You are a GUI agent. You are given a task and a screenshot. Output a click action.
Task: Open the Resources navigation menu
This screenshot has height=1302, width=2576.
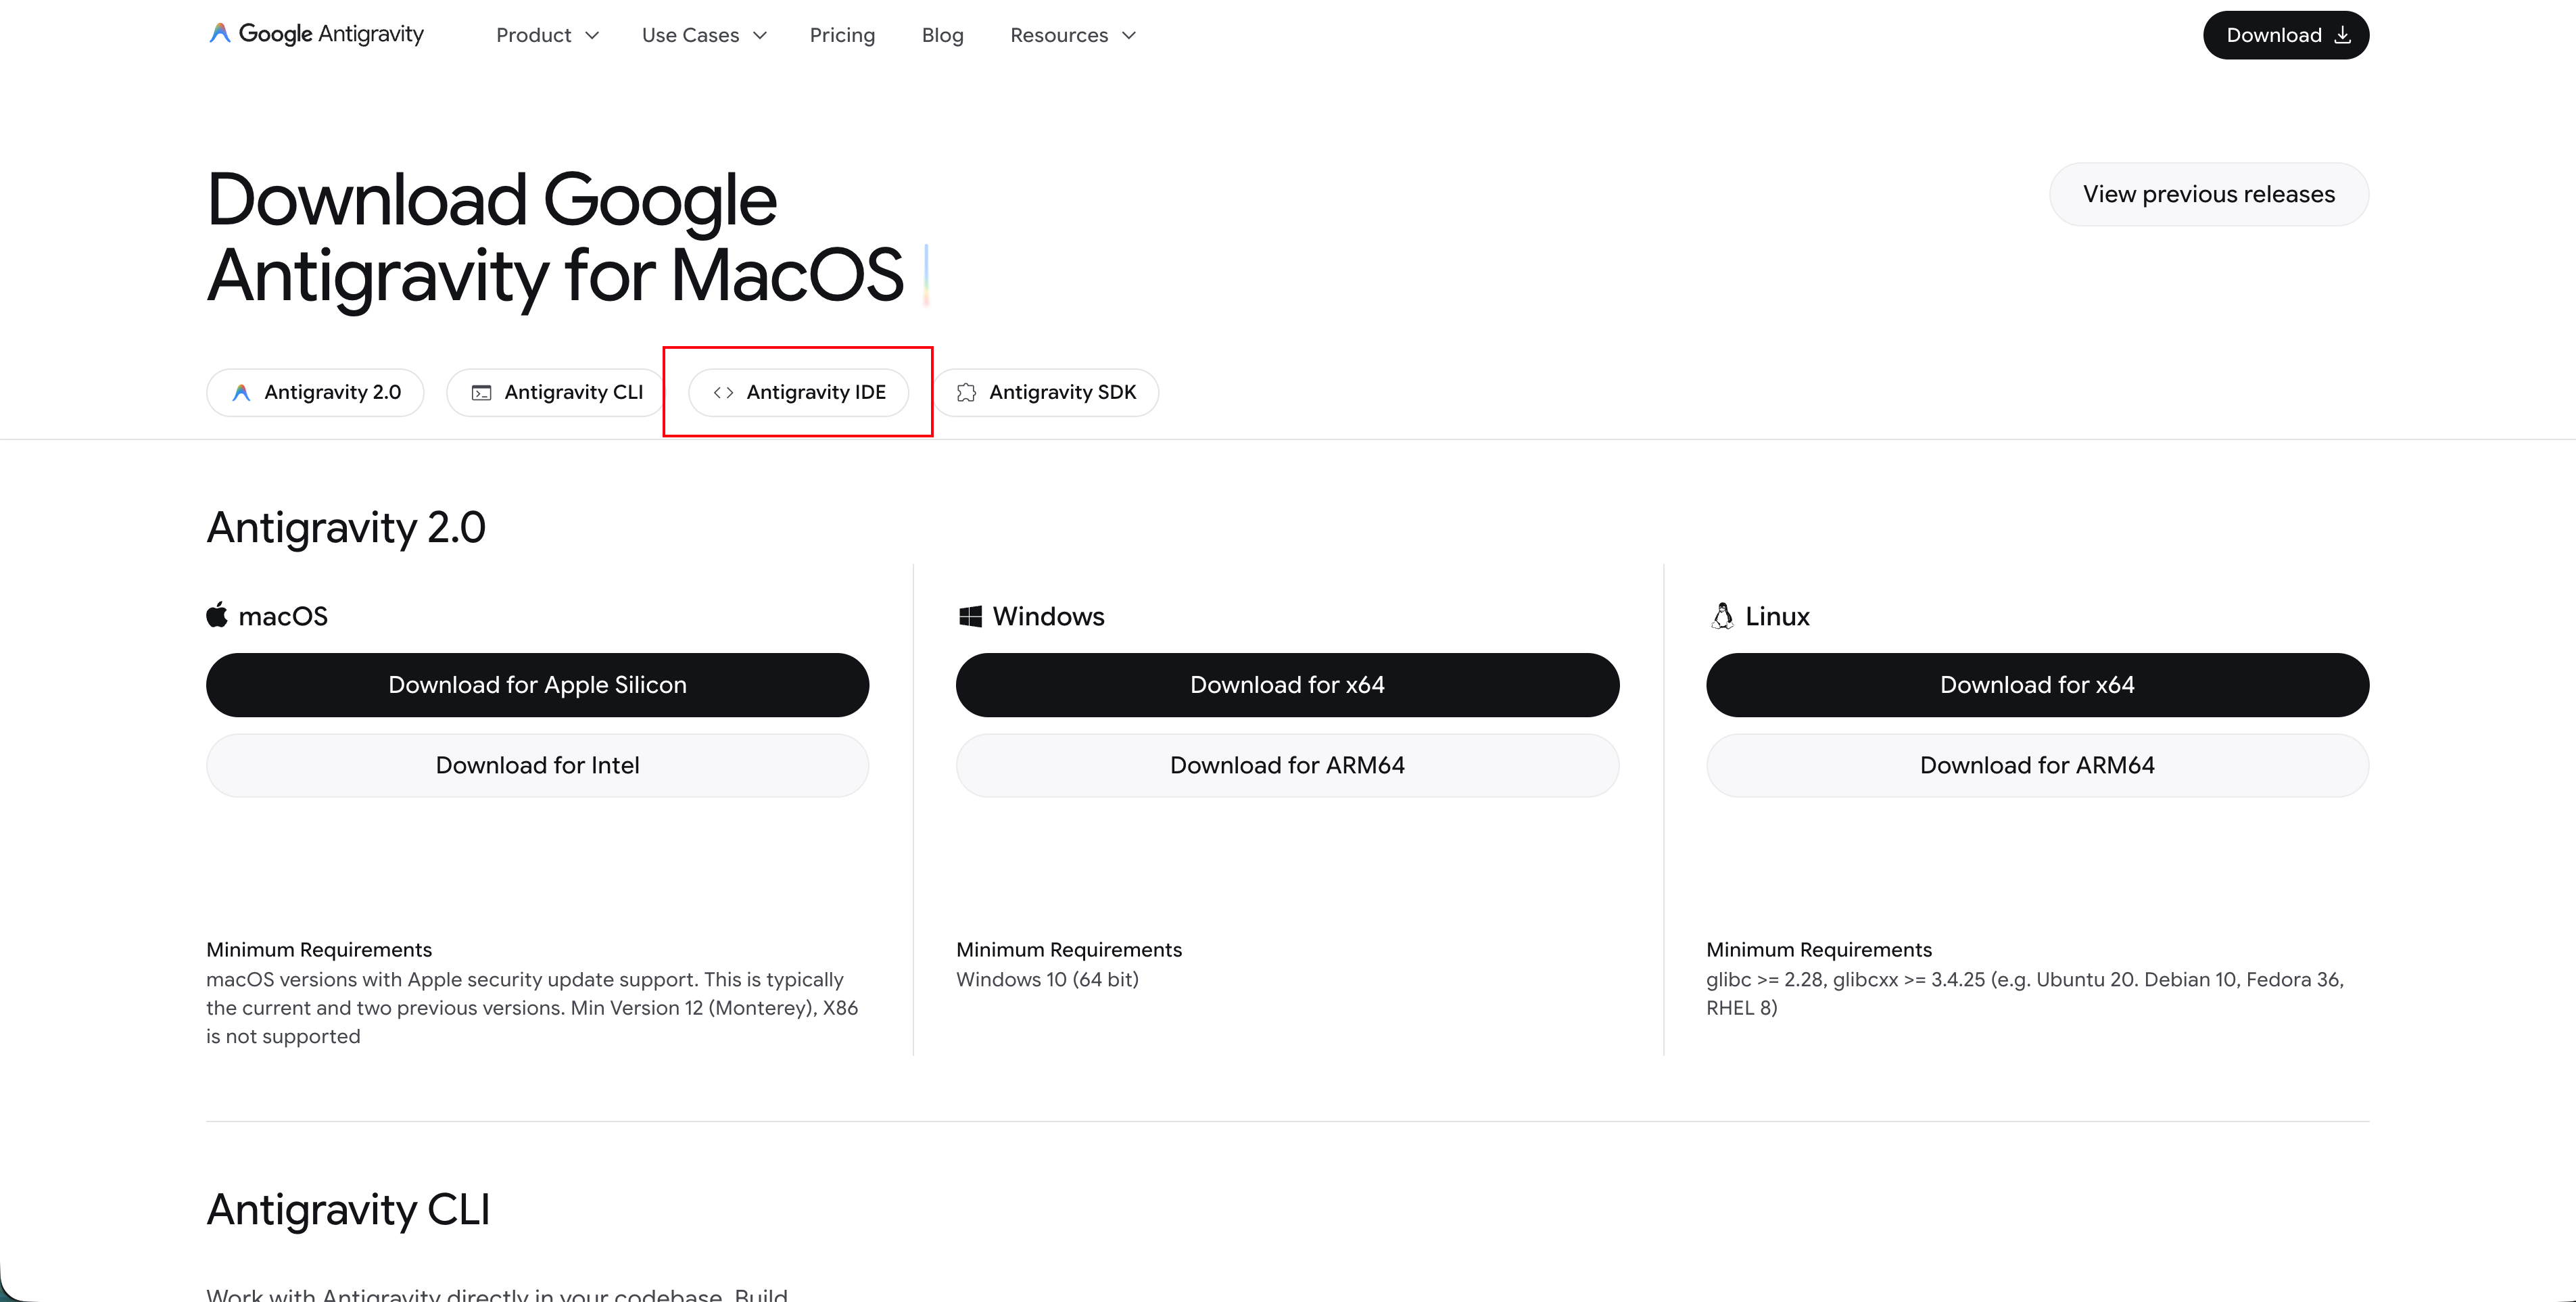tap(1073, 35)
